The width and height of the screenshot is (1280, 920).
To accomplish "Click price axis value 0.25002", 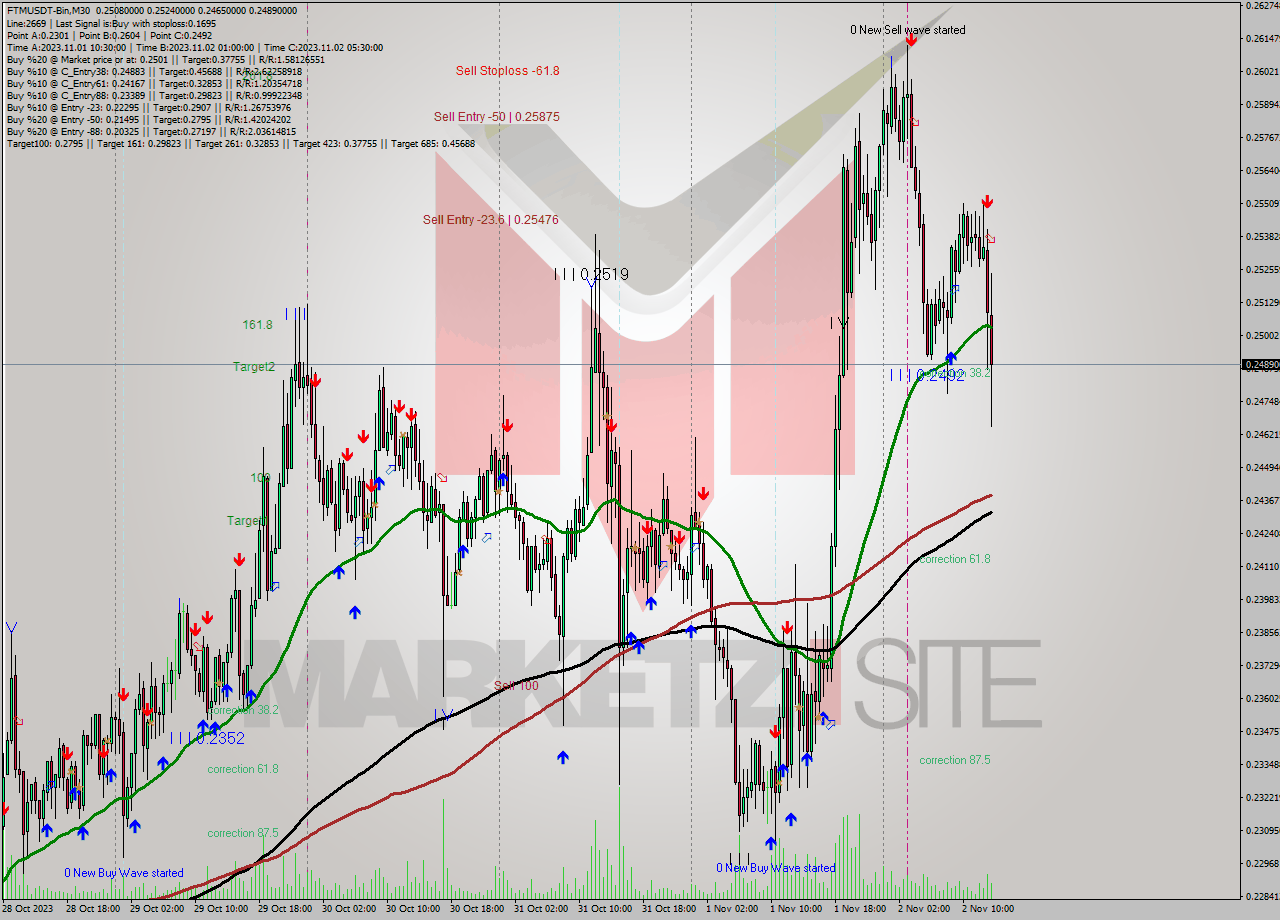I will pyautogui.click(x=1261, y=336).
